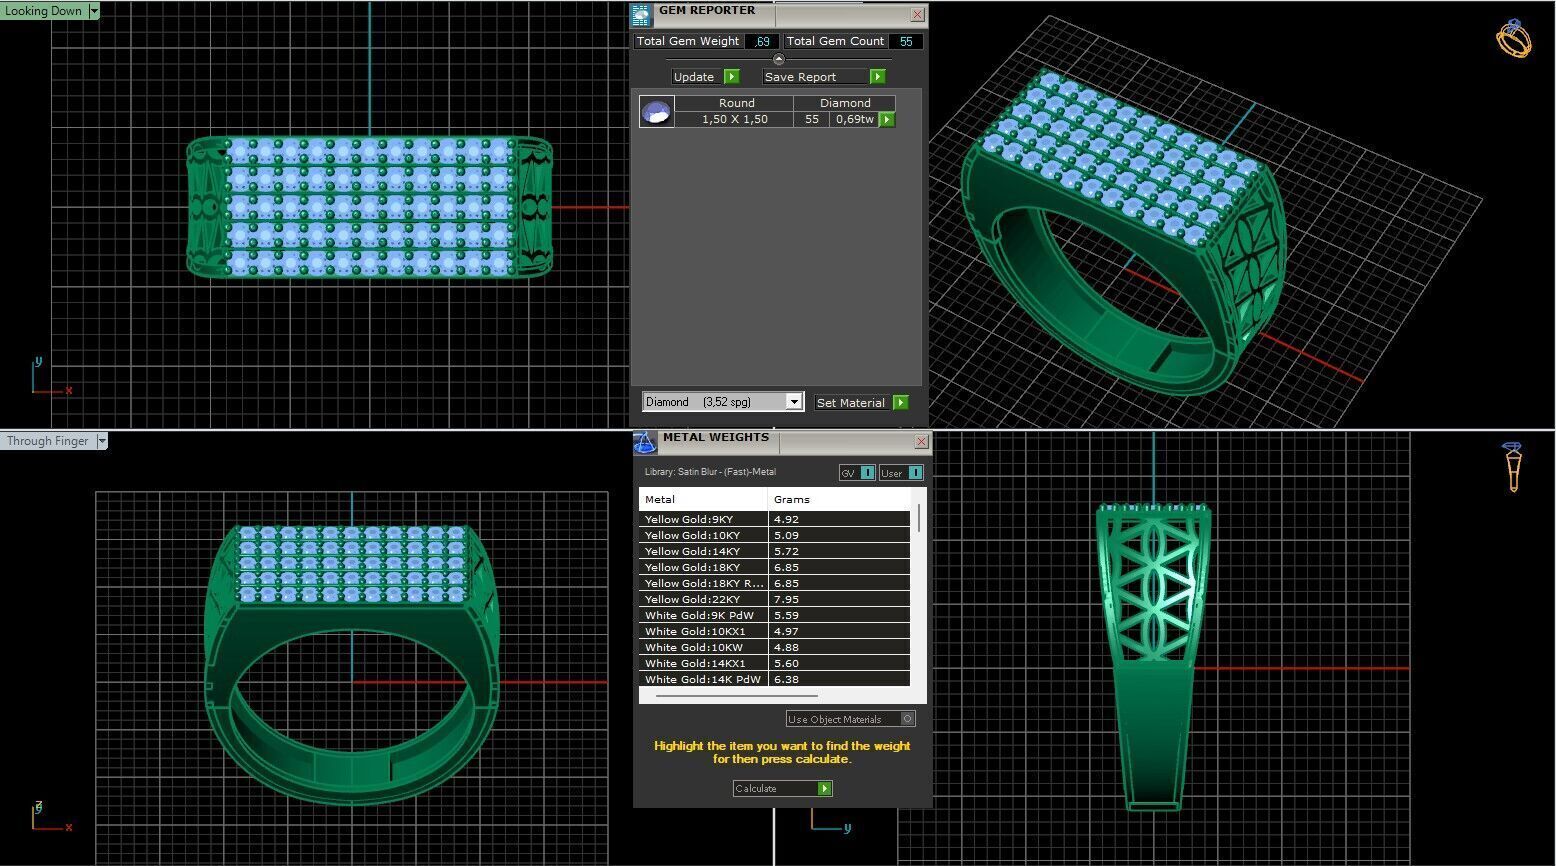Click the side-view ring icon in right viewport
The width and height of the screenshot is (1556, 866).
tap(1513, 467)
